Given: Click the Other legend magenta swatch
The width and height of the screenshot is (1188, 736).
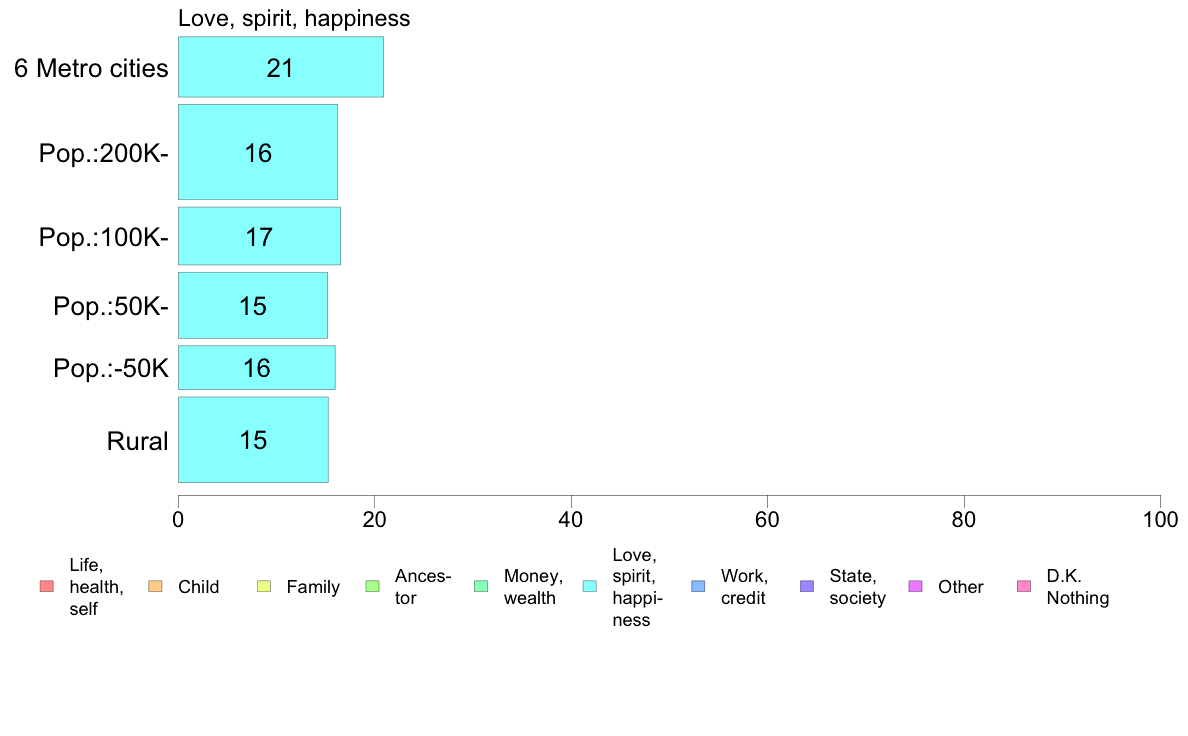Looking at the screenshot, I should pos(915,587).
